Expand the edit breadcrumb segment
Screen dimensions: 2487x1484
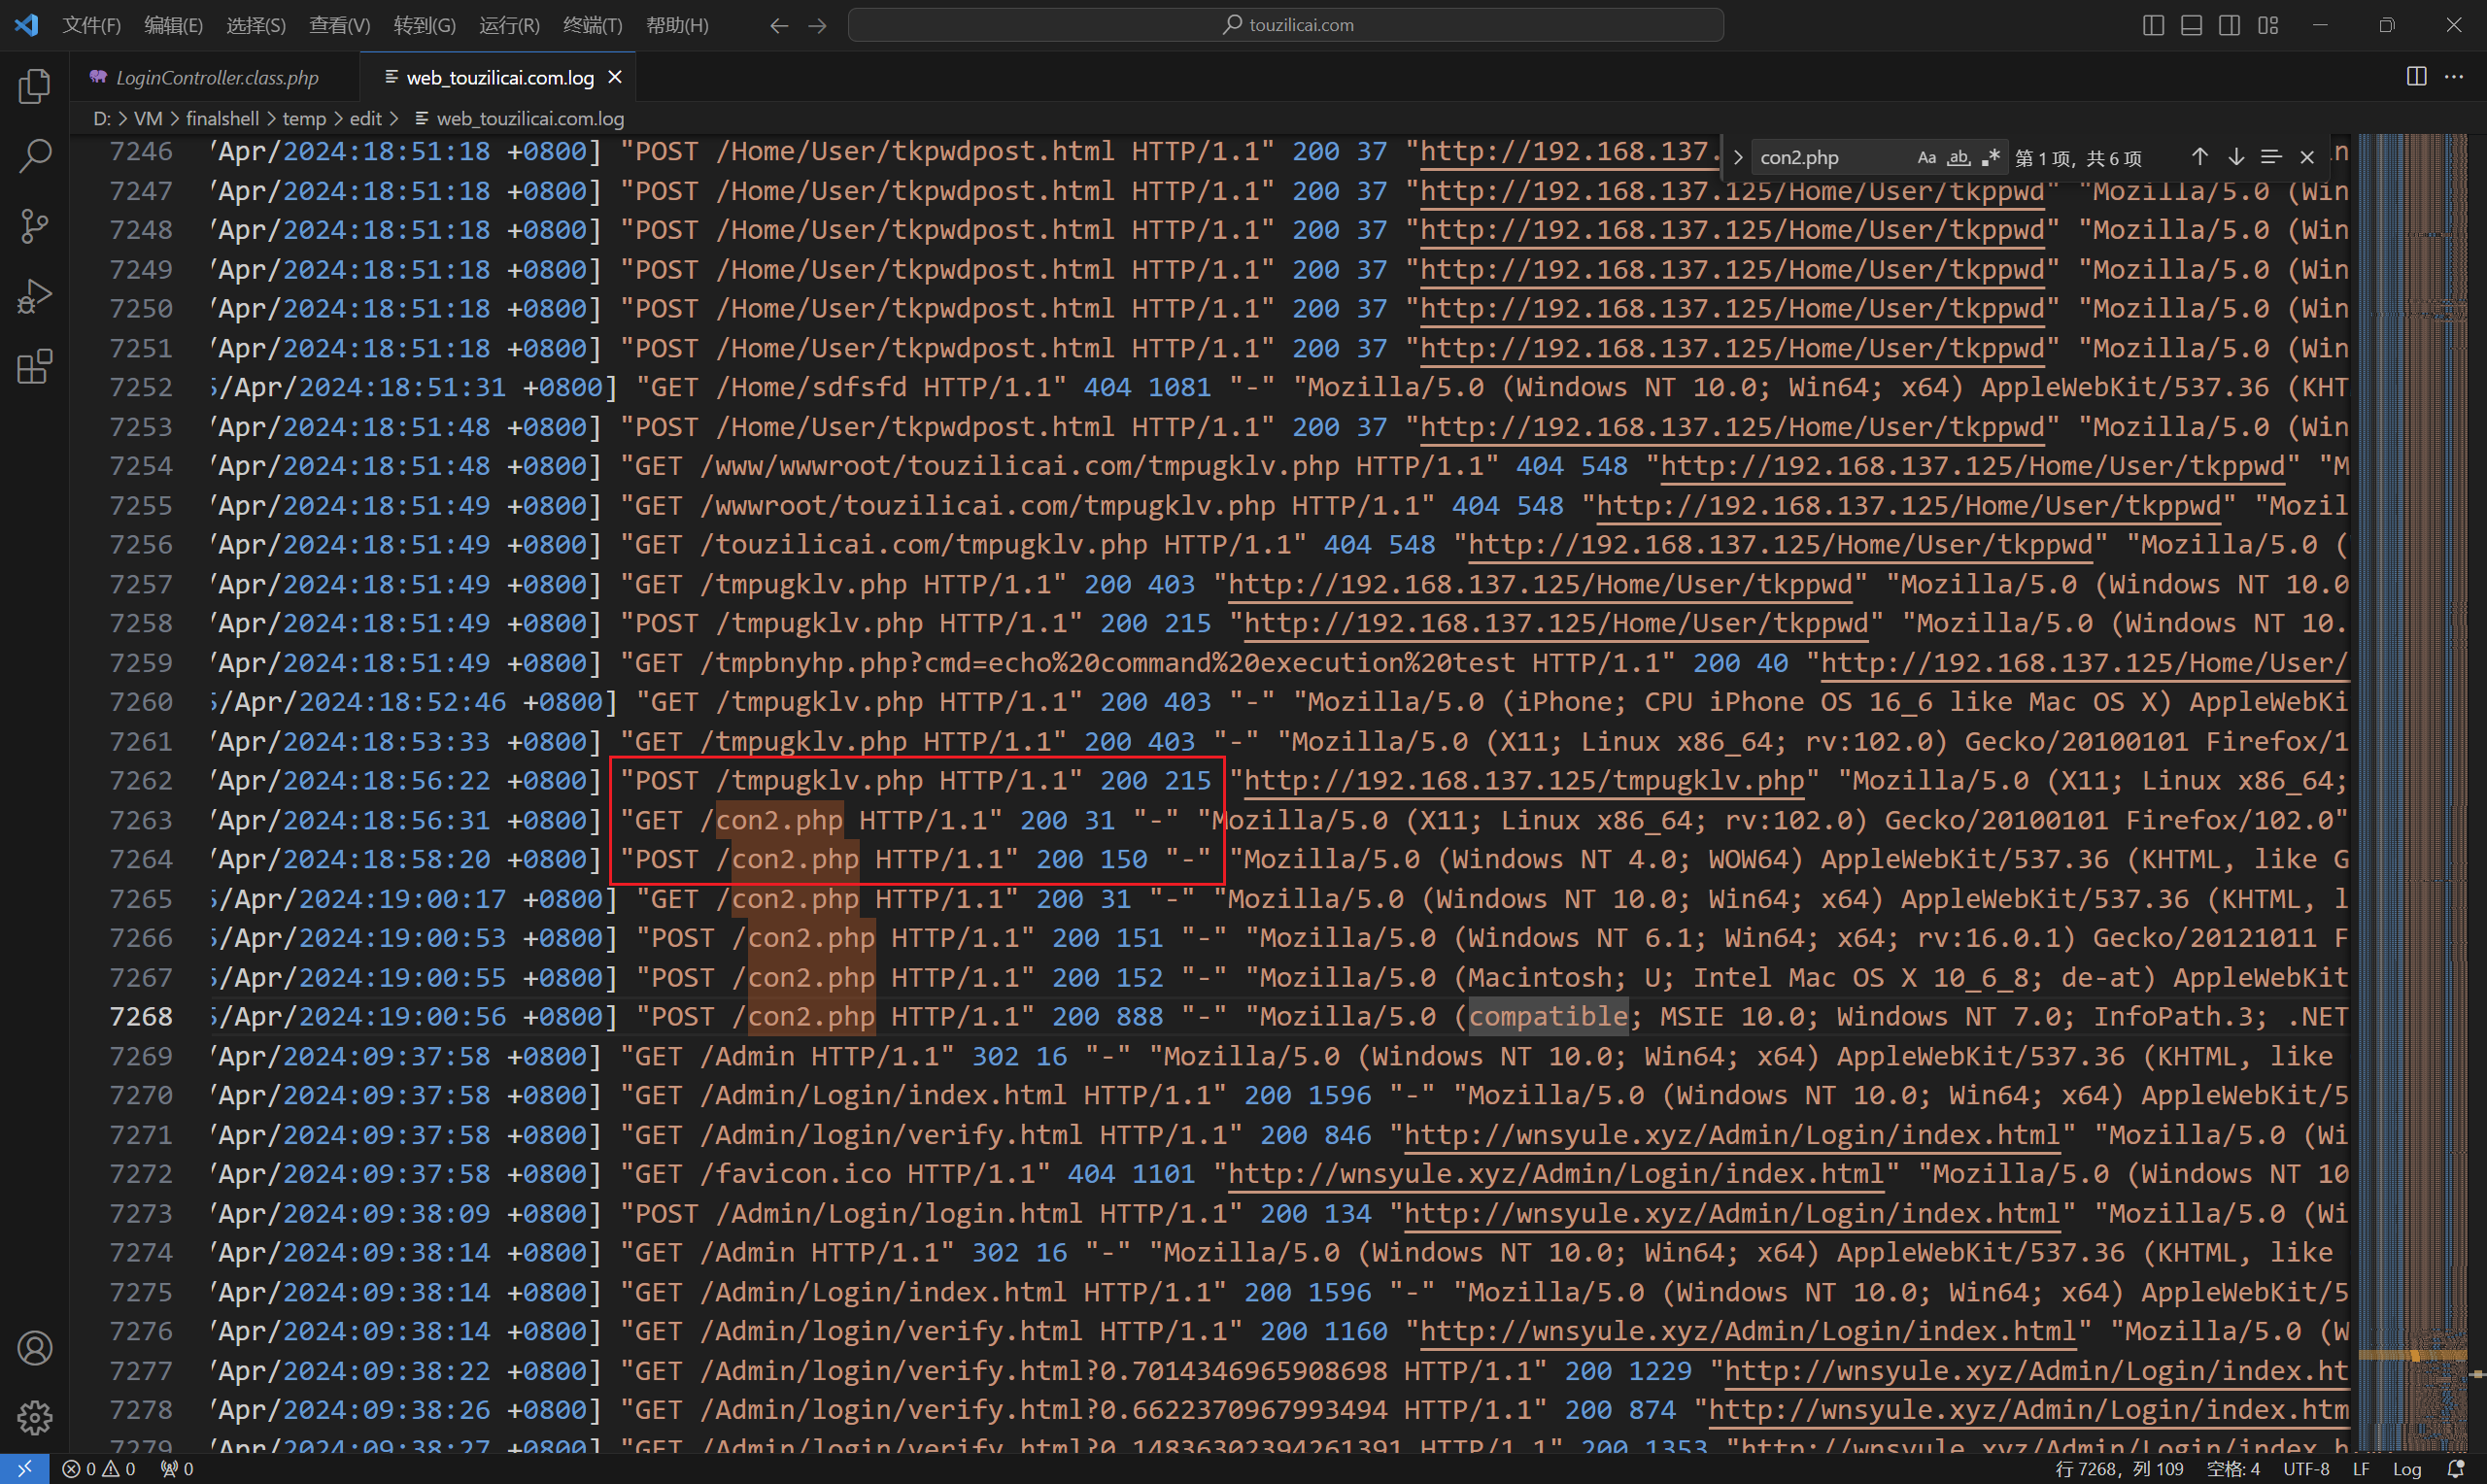coord(365,119)
